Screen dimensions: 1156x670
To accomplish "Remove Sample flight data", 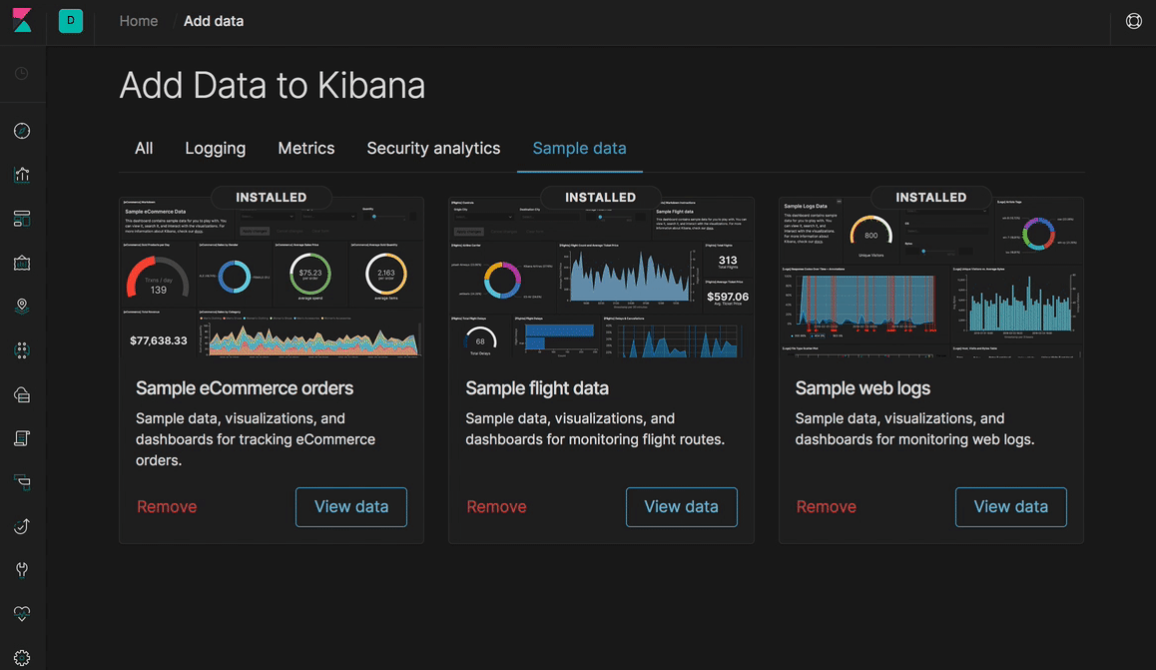I will click(x=496, y=507).
